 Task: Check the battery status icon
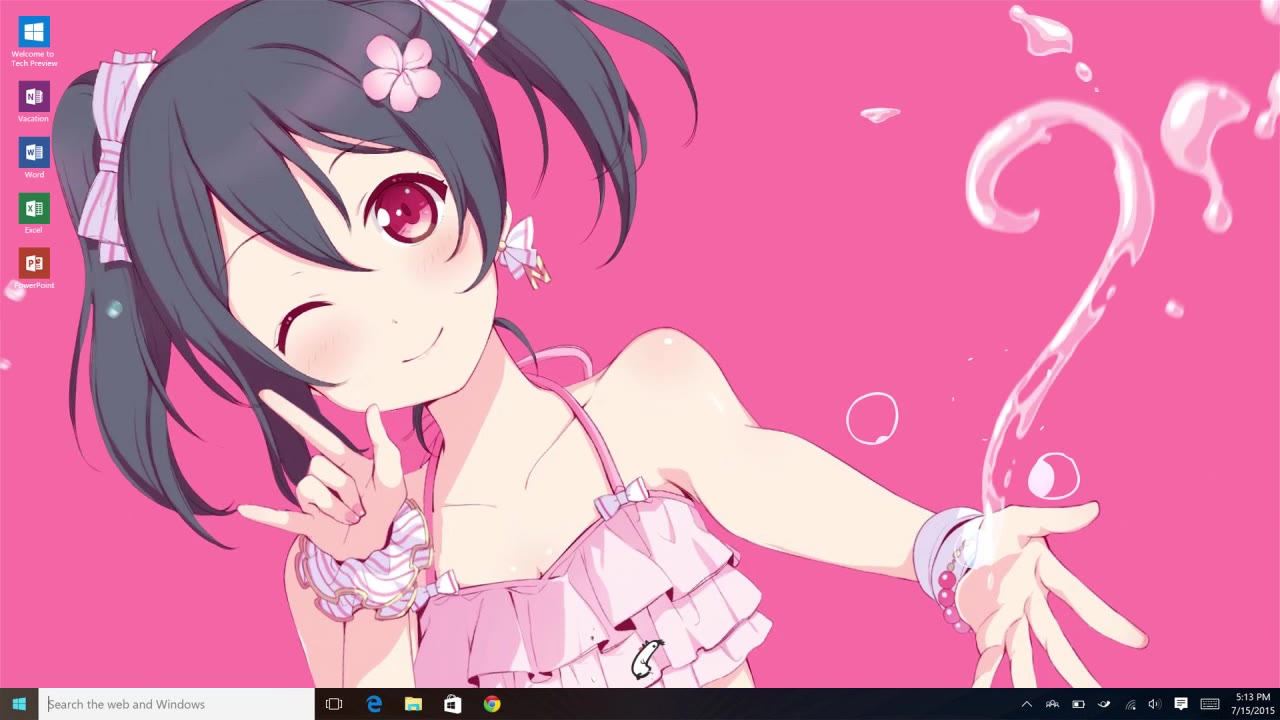point(1078,704)
